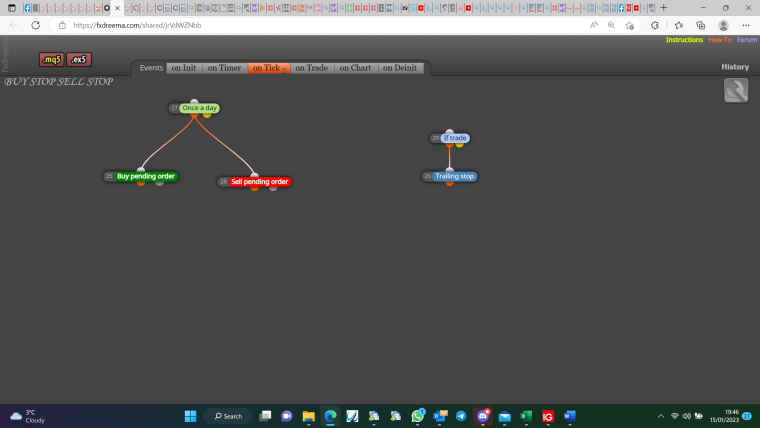Select the Buy pending order block
Screen dimensions: 760x428
(145, 176)
